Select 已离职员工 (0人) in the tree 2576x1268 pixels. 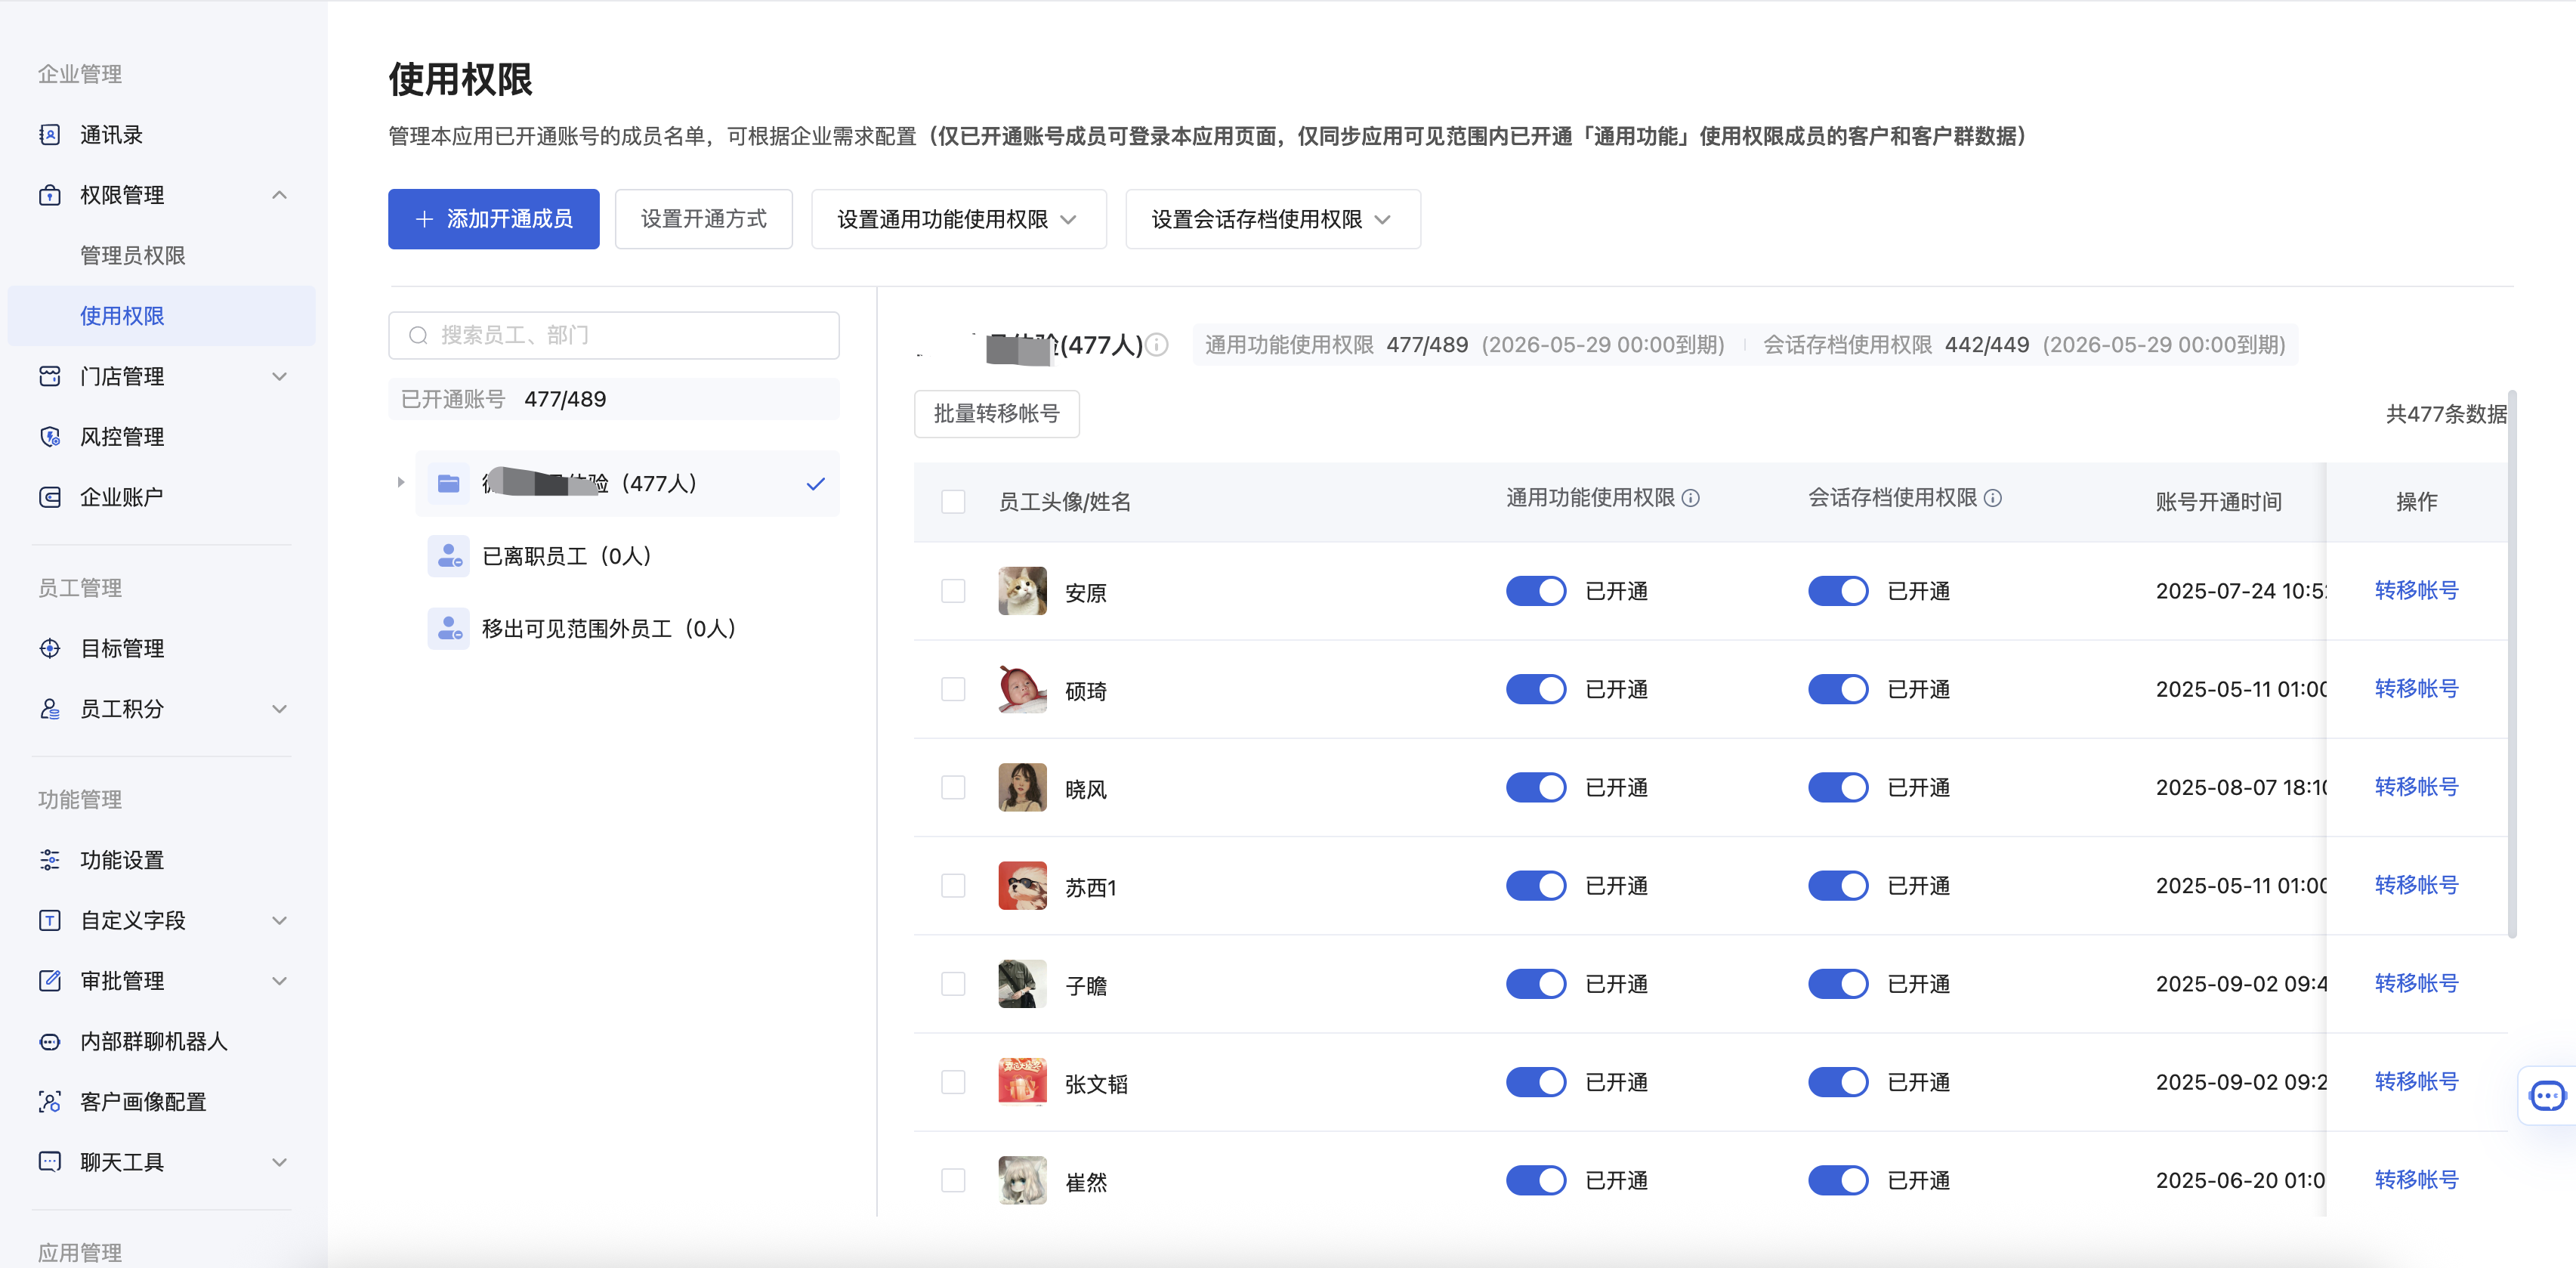coord(627,556)
